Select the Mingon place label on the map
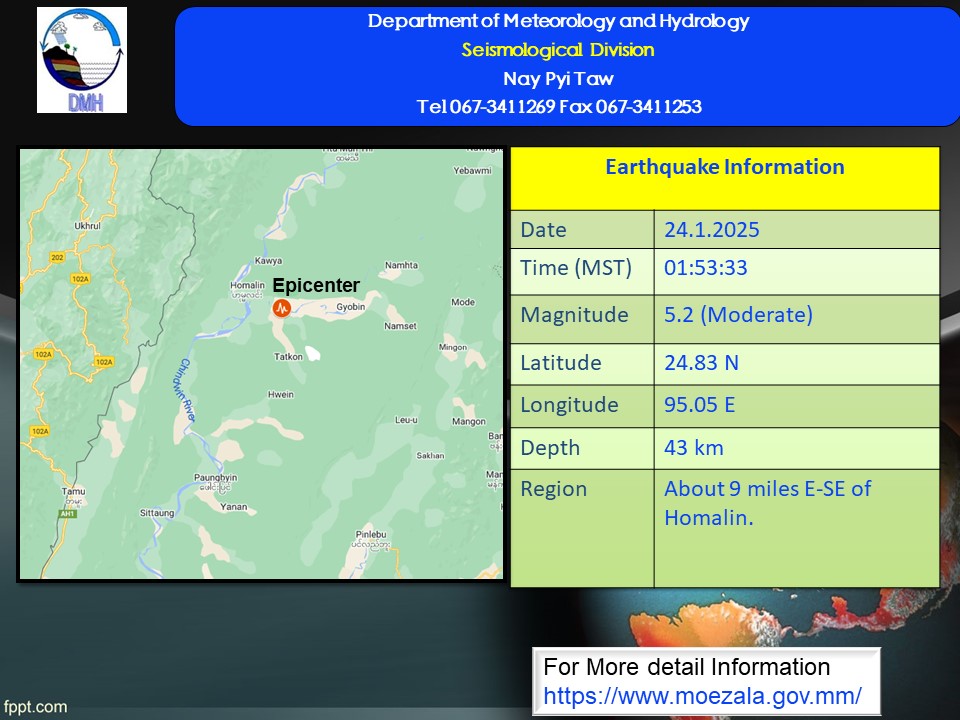960x720 pixels. click(453, 347)
